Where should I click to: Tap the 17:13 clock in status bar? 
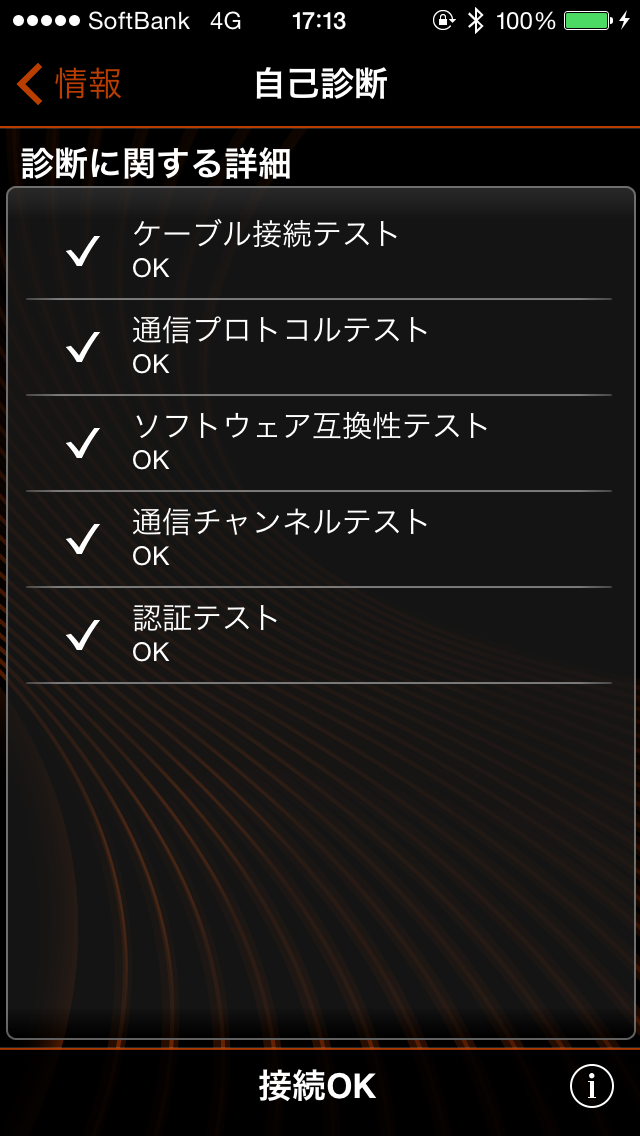click(x=319, y=21)
